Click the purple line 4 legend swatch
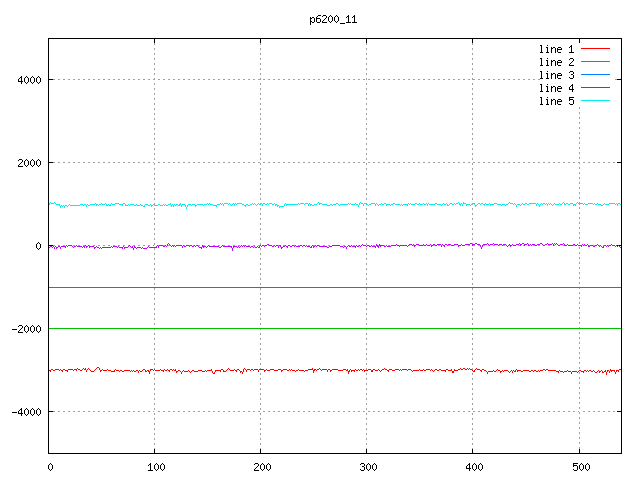The height and width of the screenshot is (480, 640). pos(595,87)
